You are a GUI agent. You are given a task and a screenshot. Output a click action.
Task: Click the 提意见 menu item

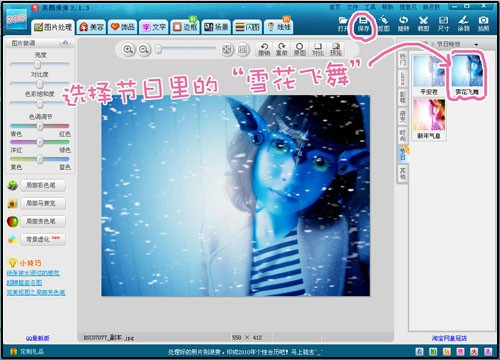(x=408, y=7)
